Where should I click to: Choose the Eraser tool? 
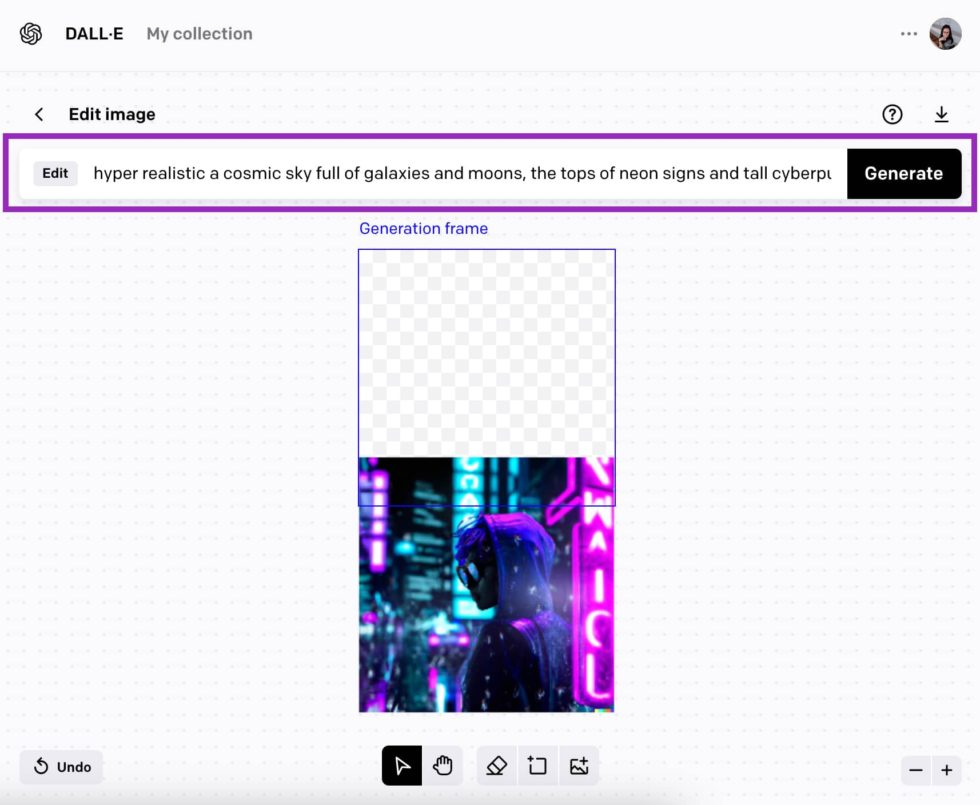point(497,766)
